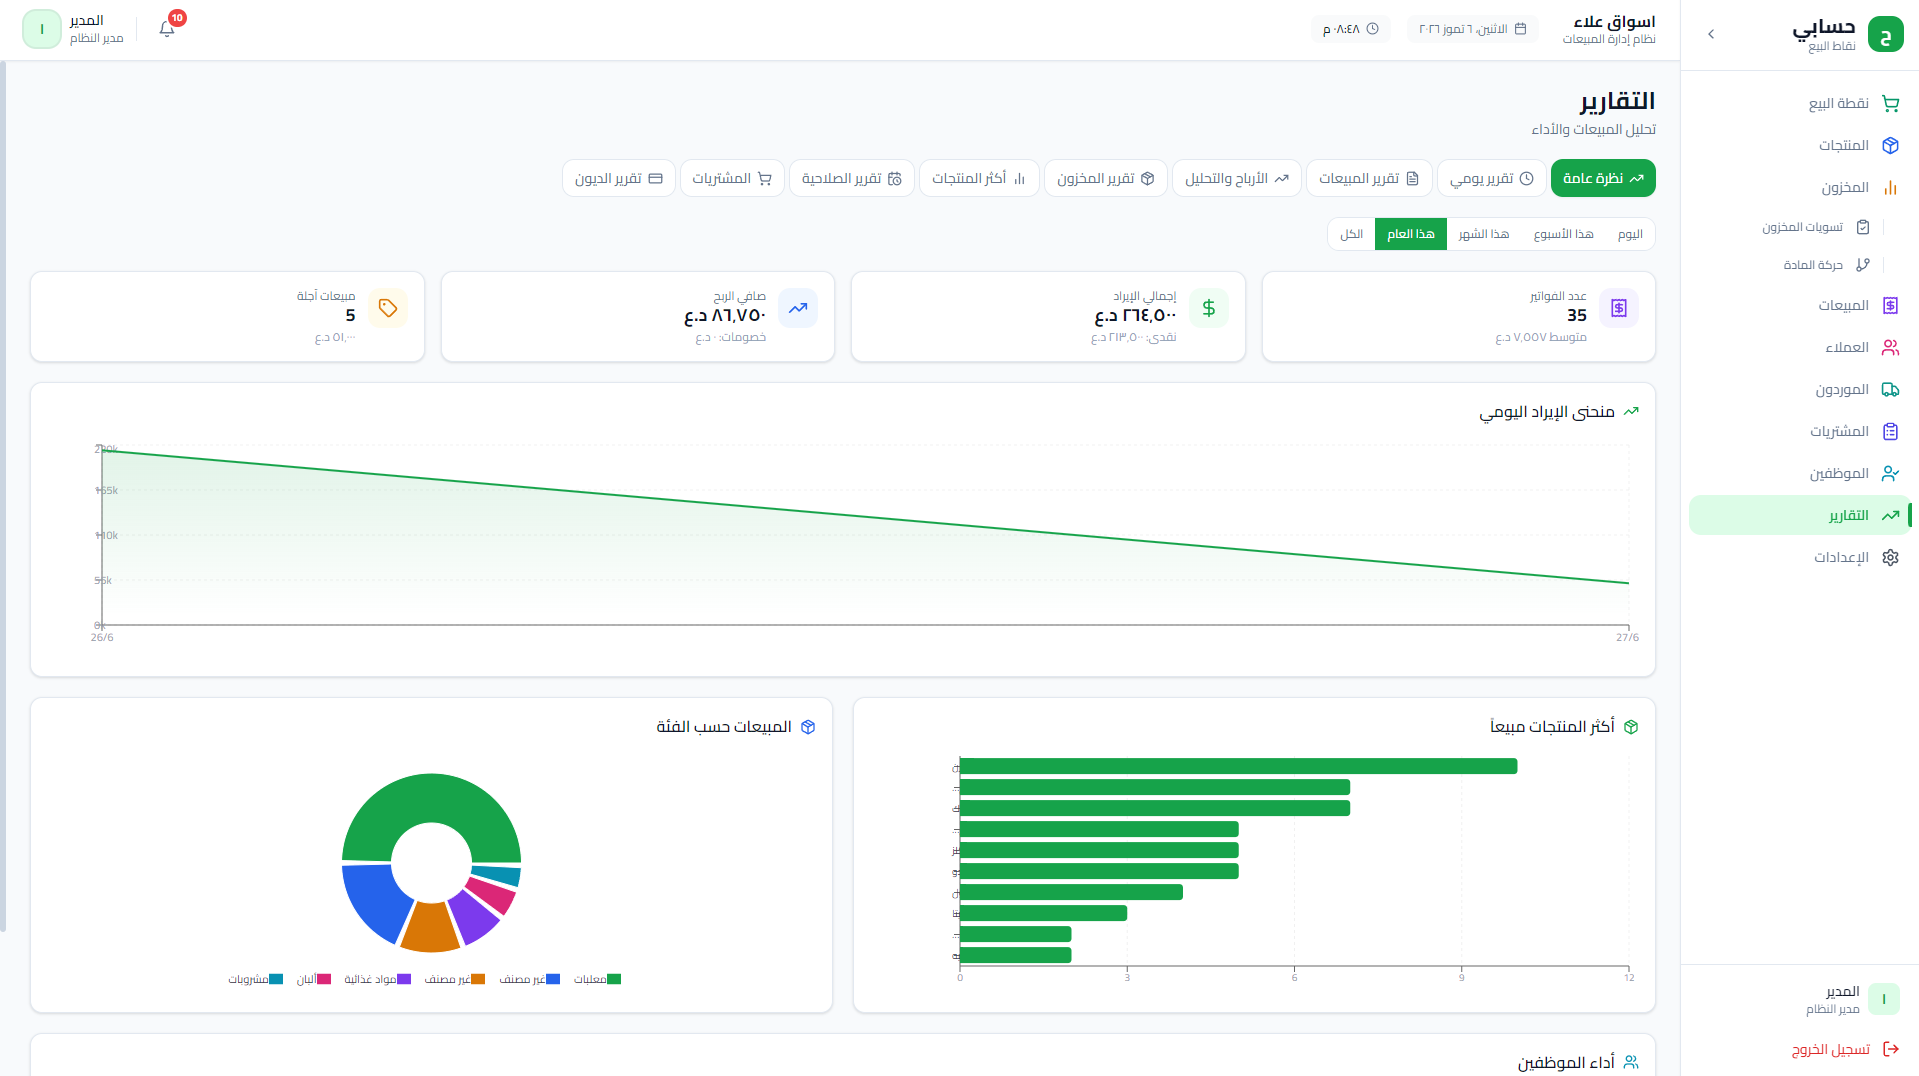The height and width of the screenshot is (1076, 1919).
Task: Click the shopping cart icon for نقطة البيع
Action: coord(1890,103)
